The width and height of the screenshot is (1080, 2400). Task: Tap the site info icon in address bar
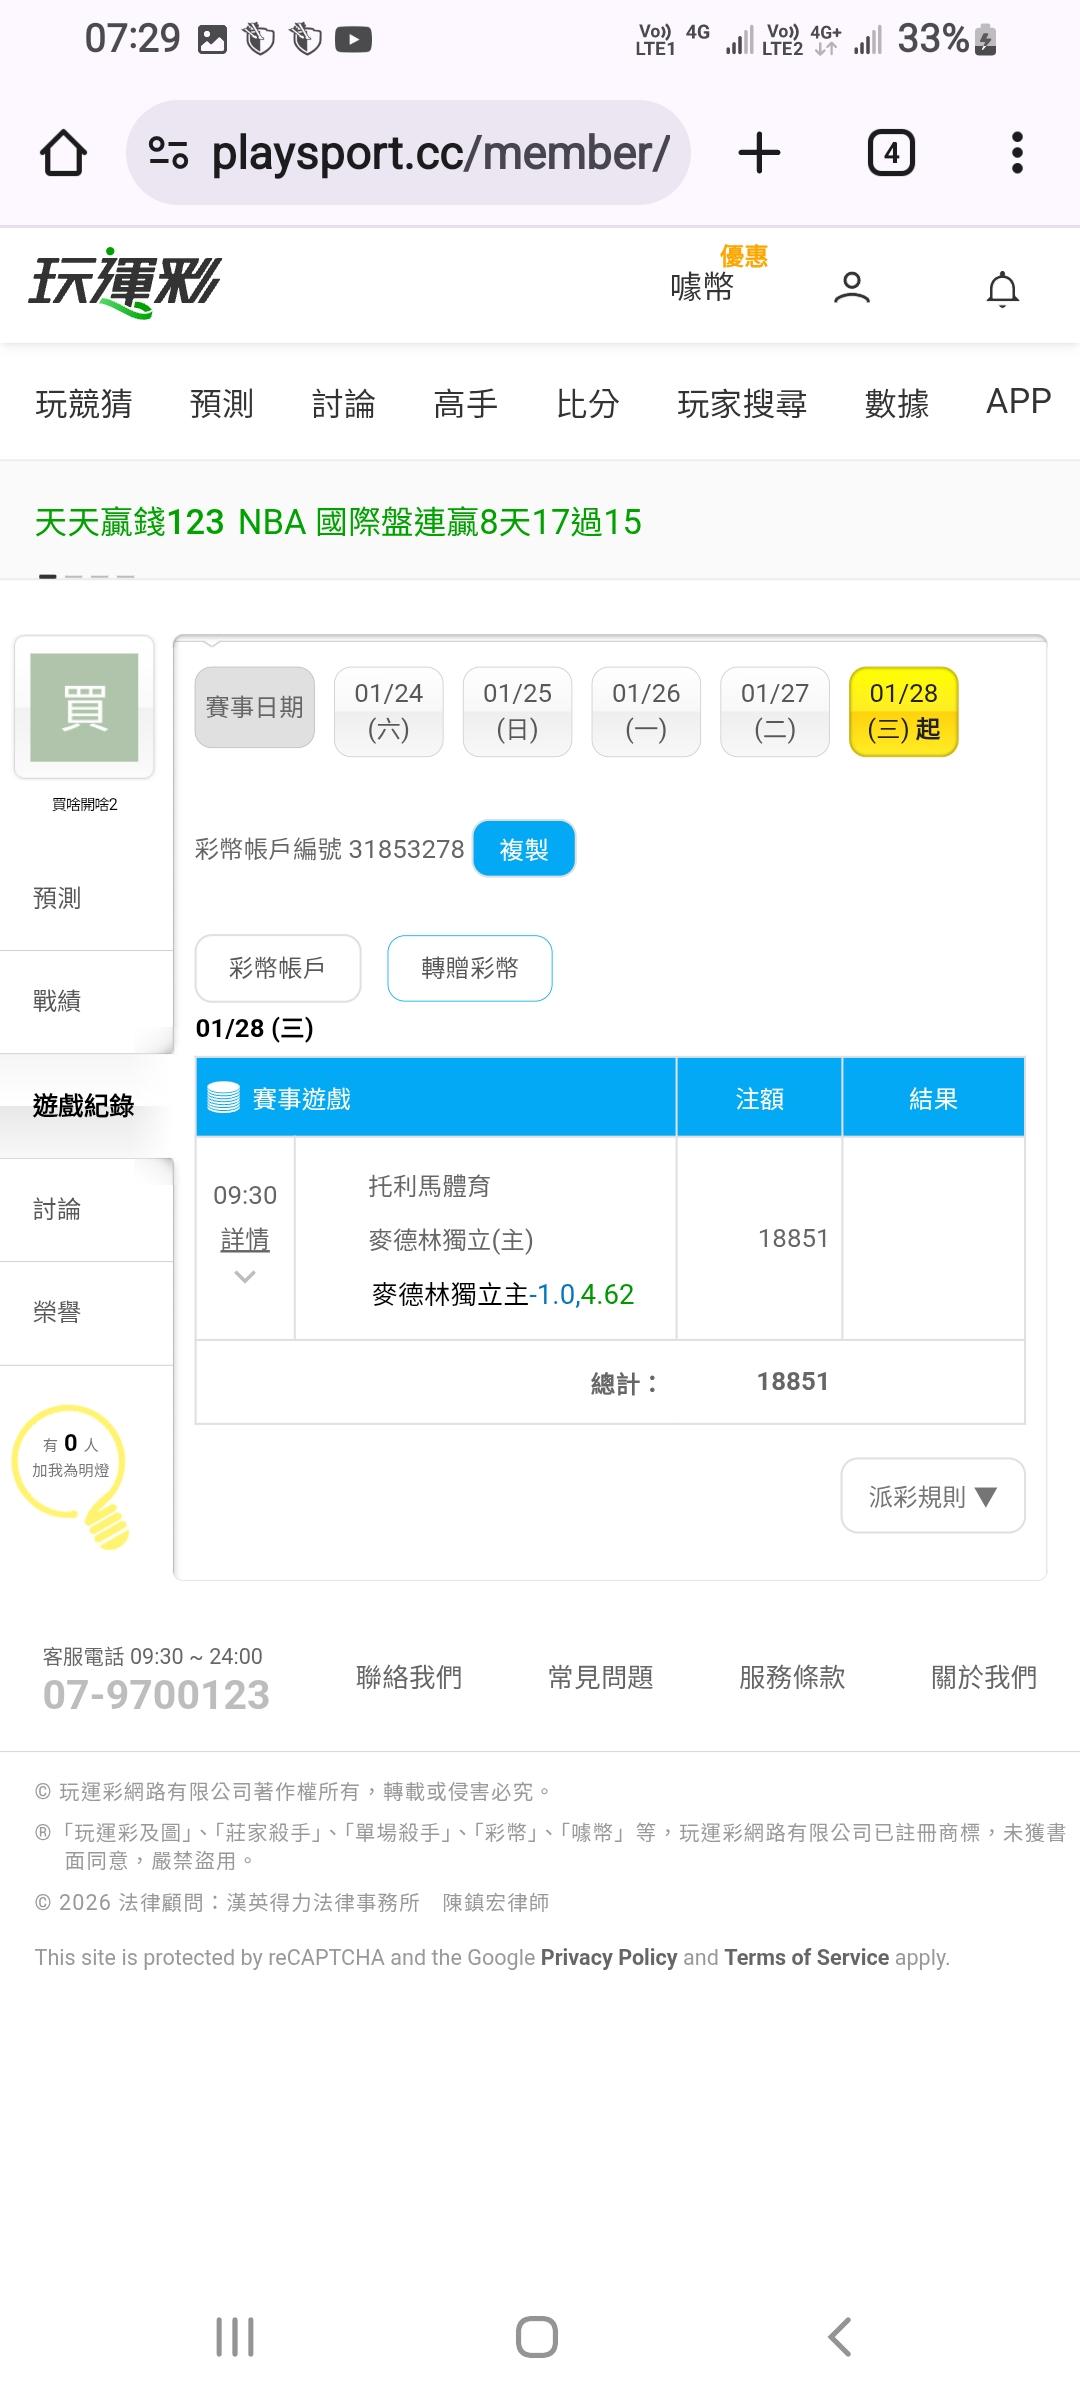(168, 153)
